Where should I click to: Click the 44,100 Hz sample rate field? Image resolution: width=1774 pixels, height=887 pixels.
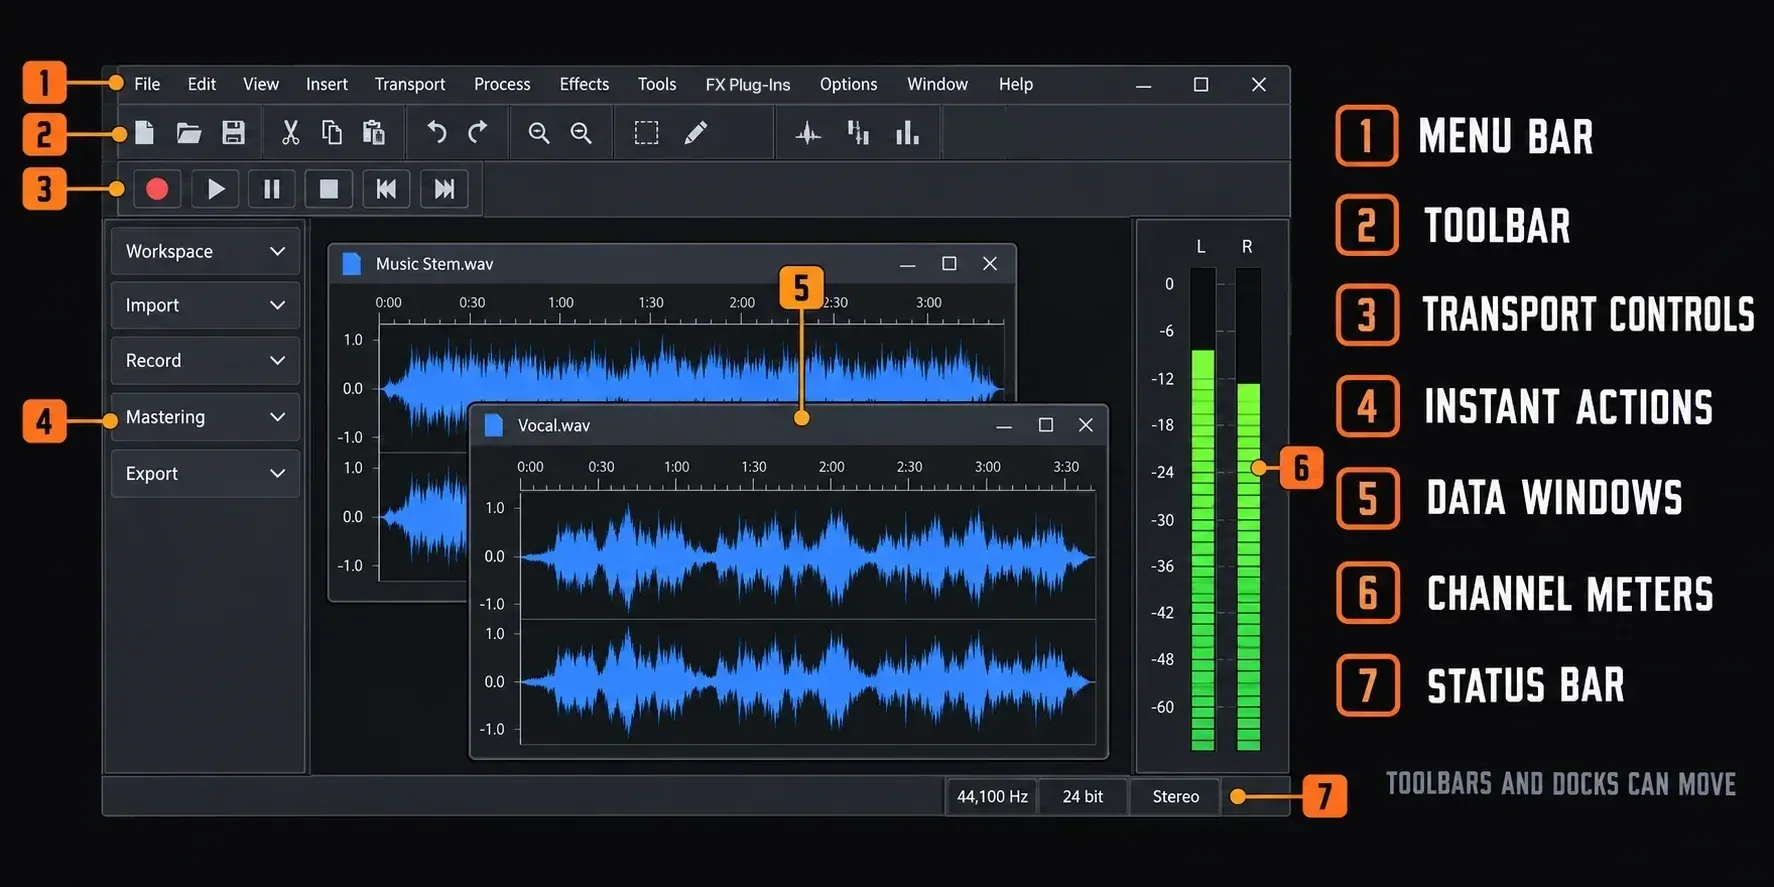pos(992,796)
